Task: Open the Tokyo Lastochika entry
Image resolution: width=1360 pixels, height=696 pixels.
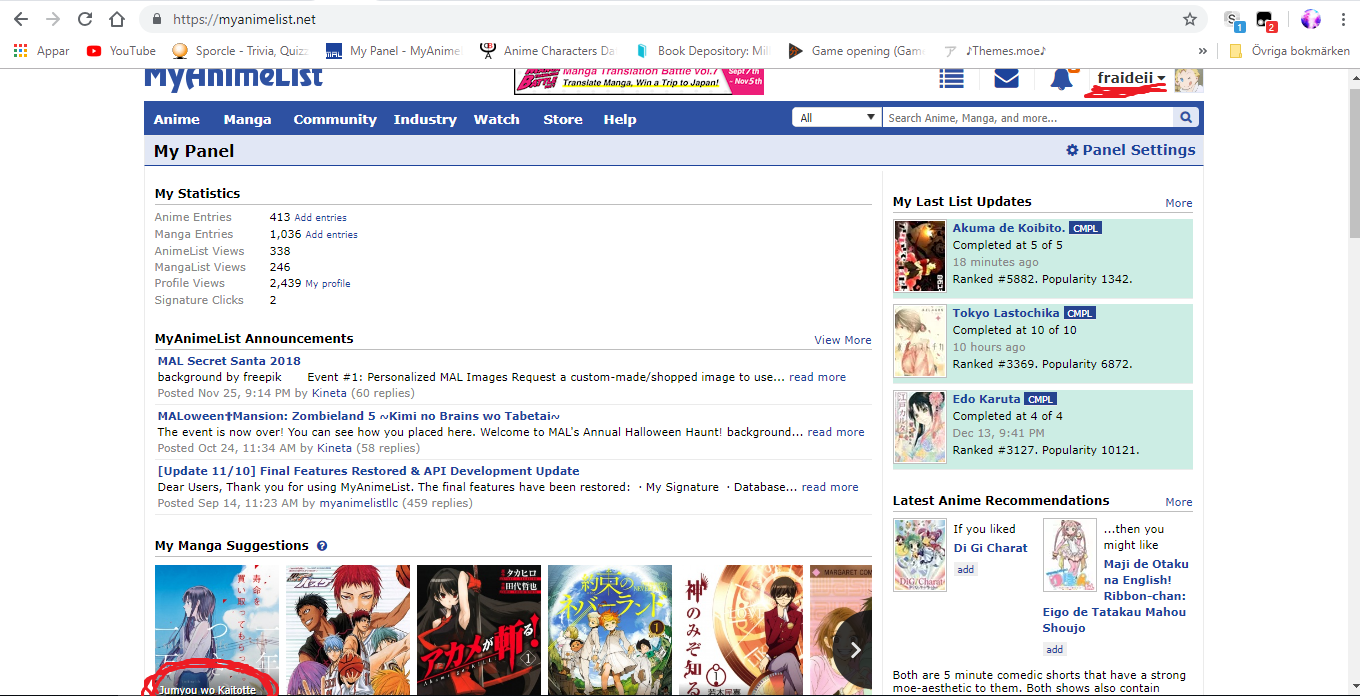Action: click(1006, 313)
